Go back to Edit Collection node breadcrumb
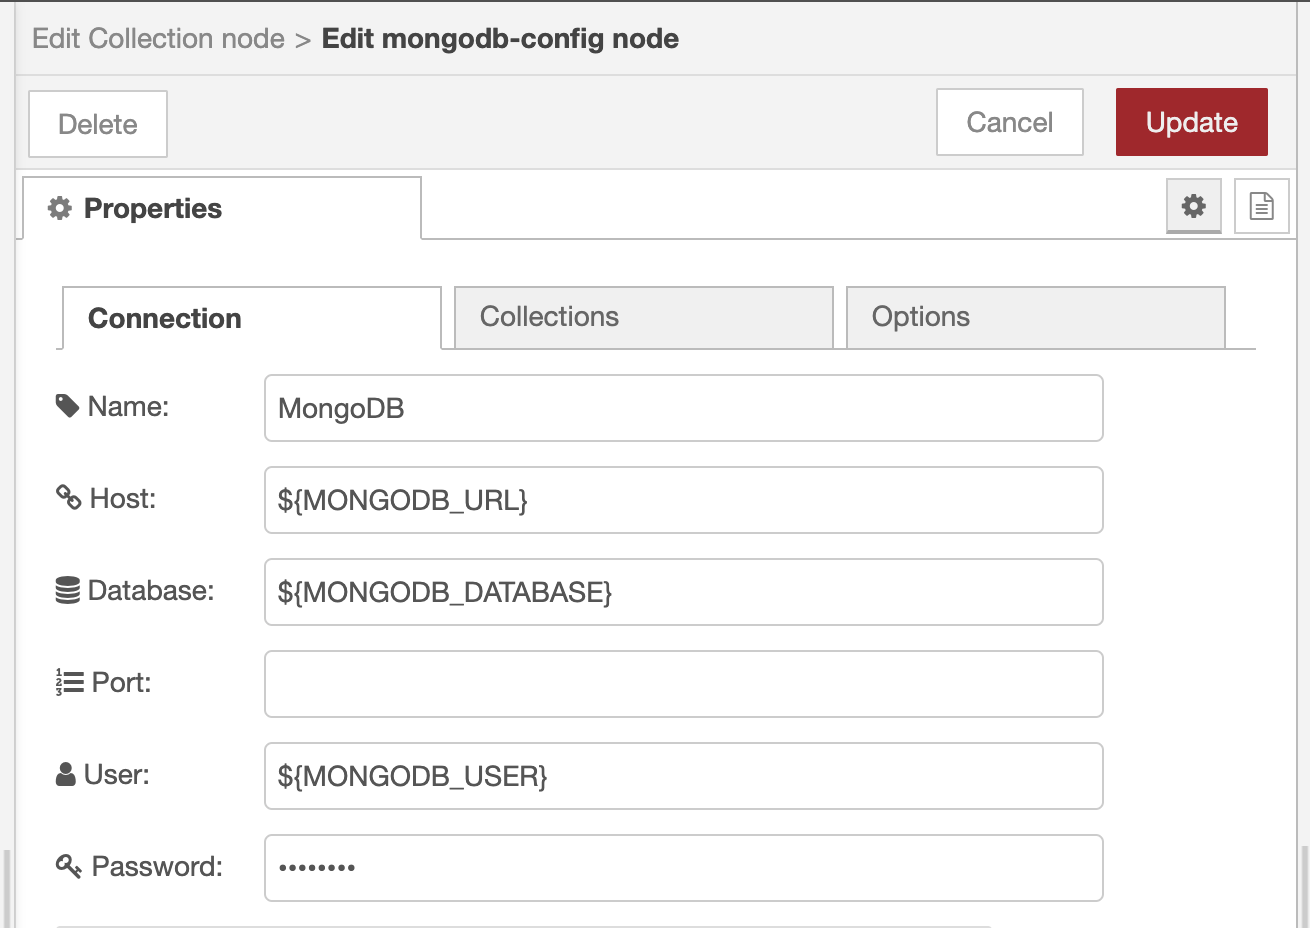The image size is (1310, 928). click(x=159, y=39)
